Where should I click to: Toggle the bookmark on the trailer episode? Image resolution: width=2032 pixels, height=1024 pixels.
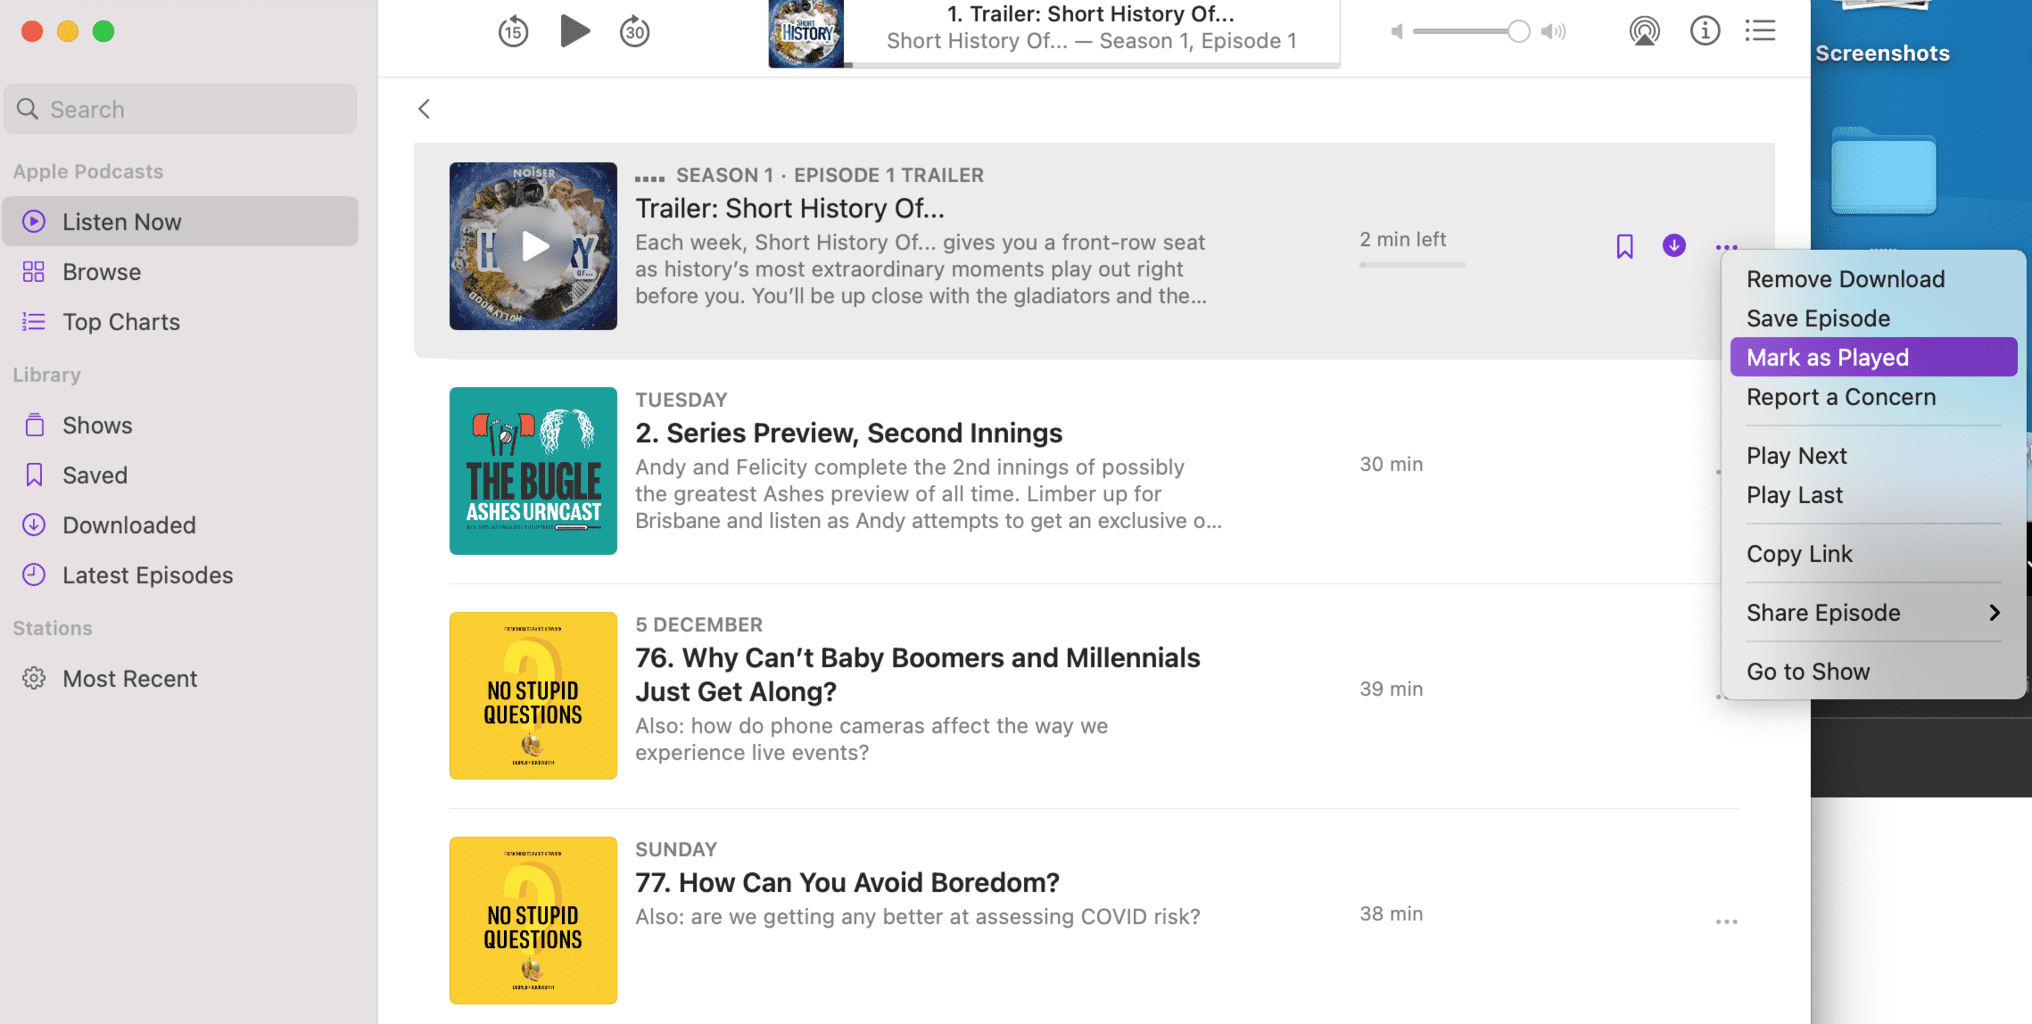pyautogui.click(x=1624, y=246)
